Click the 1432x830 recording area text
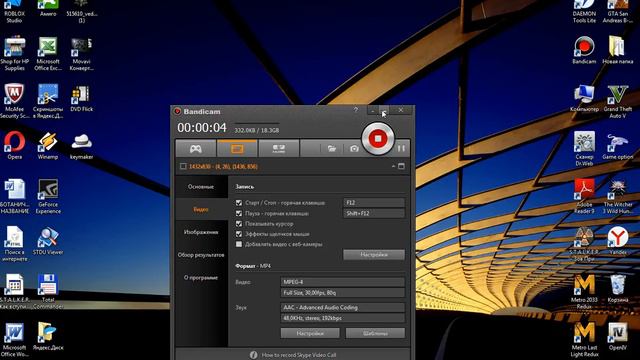 (x=223, y=167)
